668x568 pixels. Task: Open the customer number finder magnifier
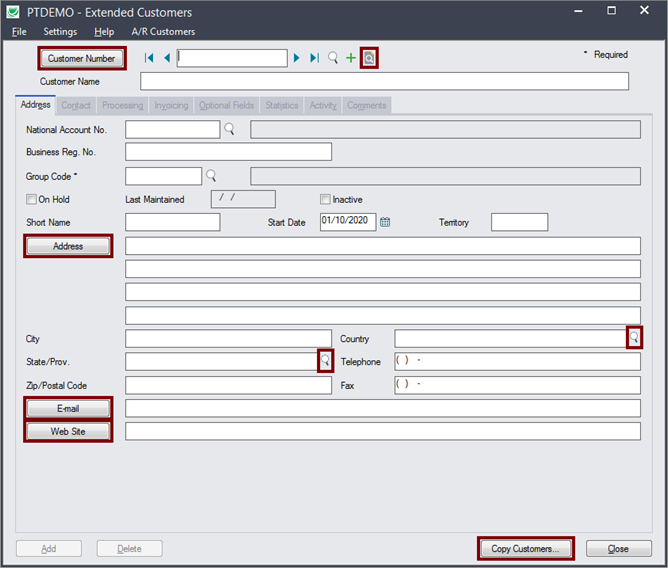pos(333,59)
